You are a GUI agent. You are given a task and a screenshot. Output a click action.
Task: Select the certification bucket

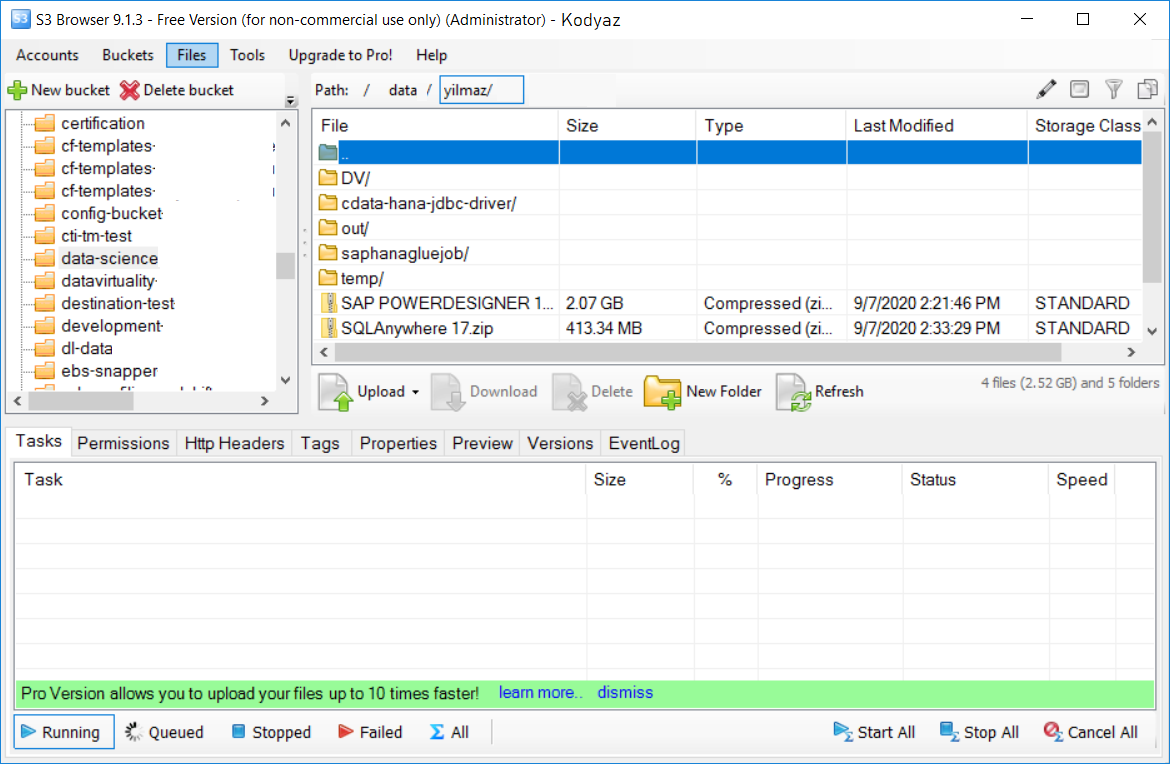(103, 123)
